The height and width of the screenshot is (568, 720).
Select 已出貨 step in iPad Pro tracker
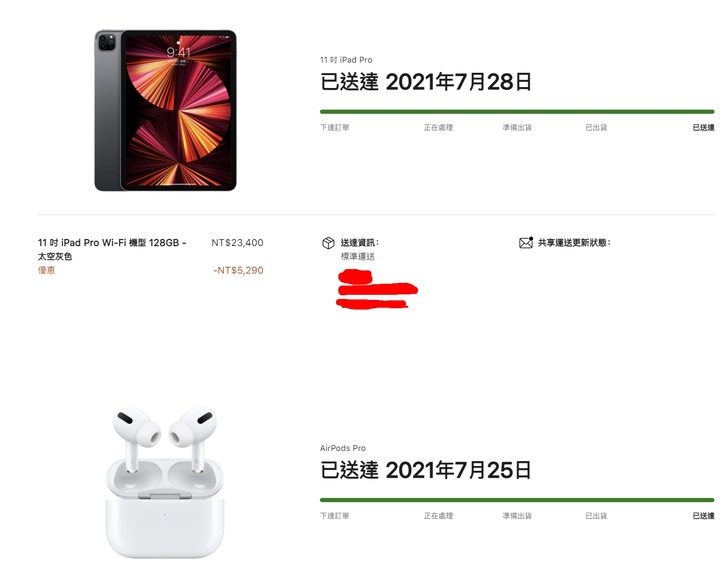coord(596,127)
